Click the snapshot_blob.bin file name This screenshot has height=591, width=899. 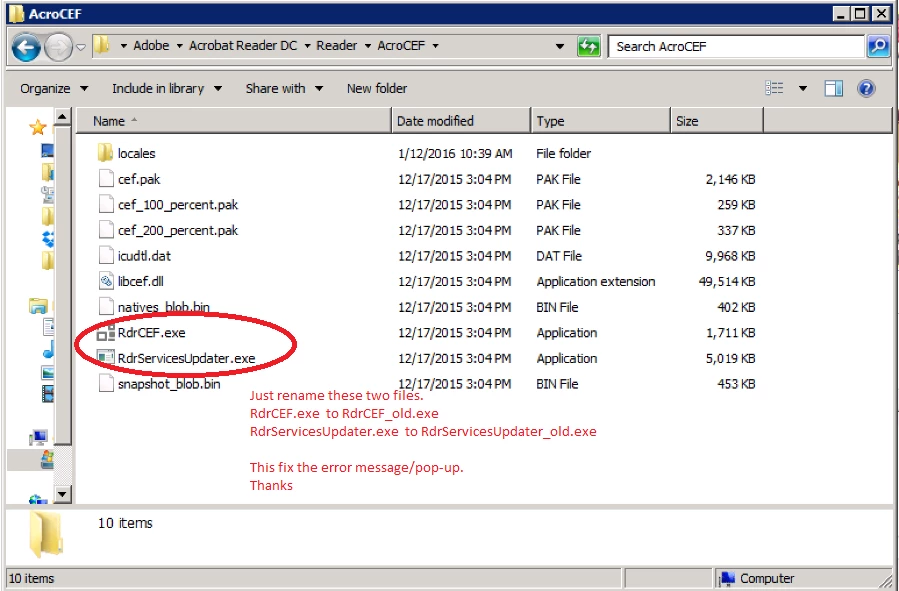169,384
